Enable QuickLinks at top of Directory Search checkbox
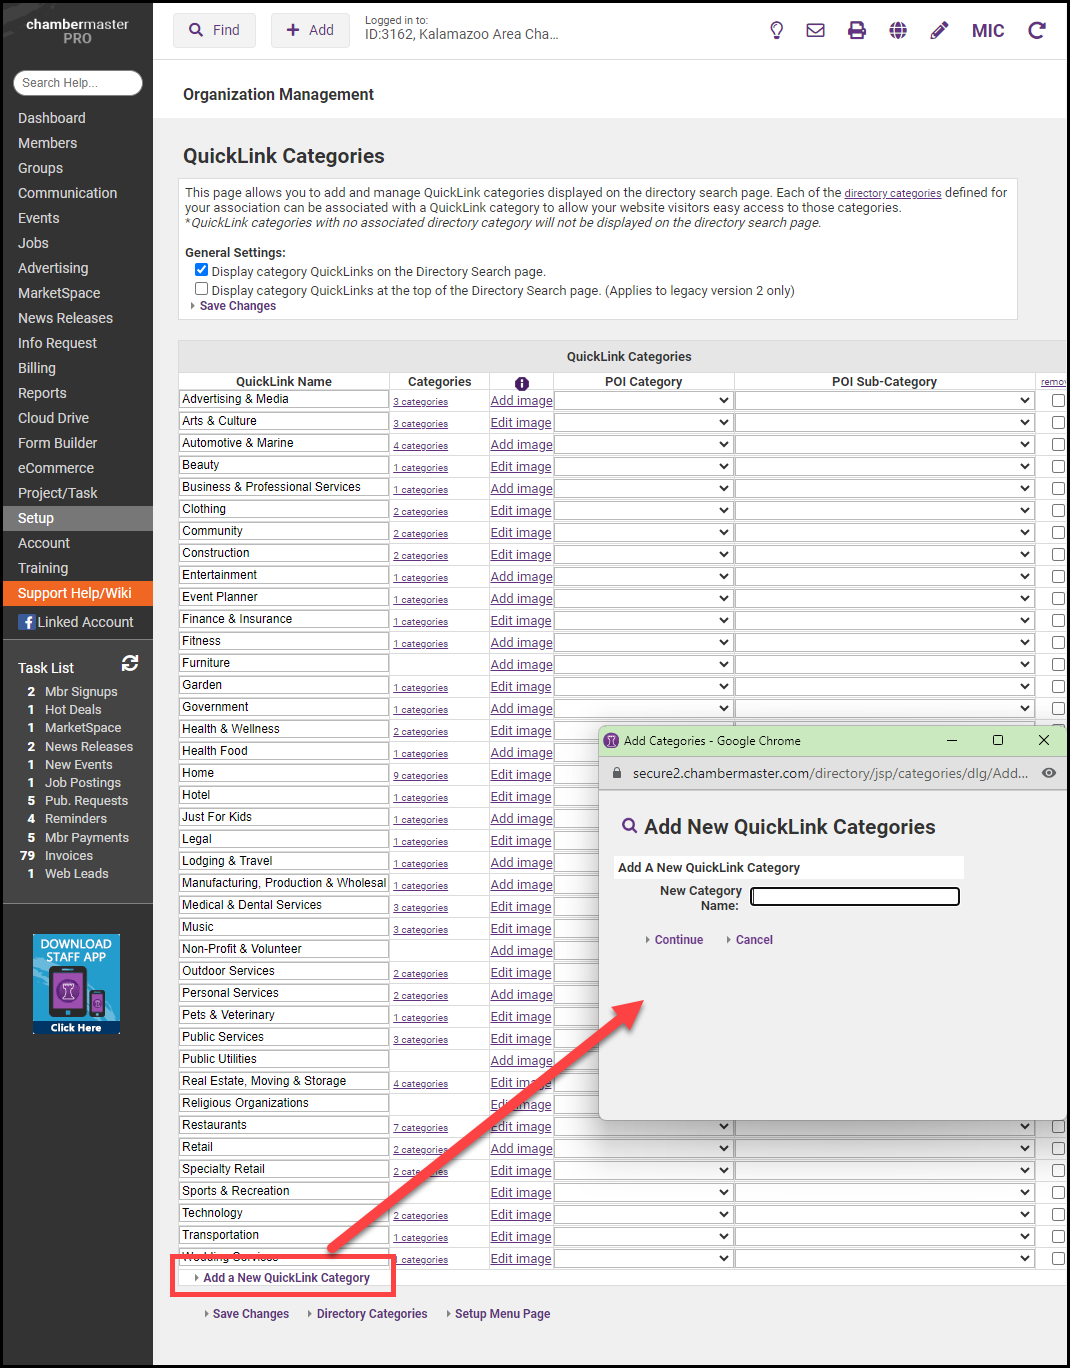The width and height of the screenshot is (1070, 1368). (202, 289)
